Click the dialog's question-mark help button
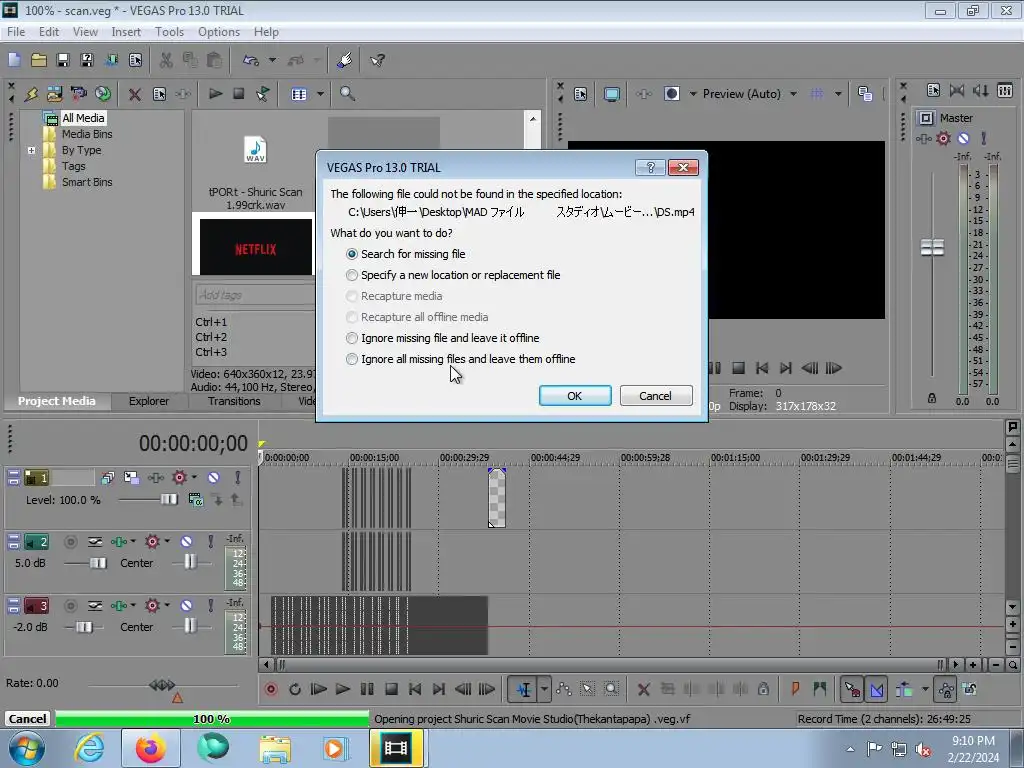The width and height of the screenshot is (1024, 768). pyautogui.click(x=650, y=168)
